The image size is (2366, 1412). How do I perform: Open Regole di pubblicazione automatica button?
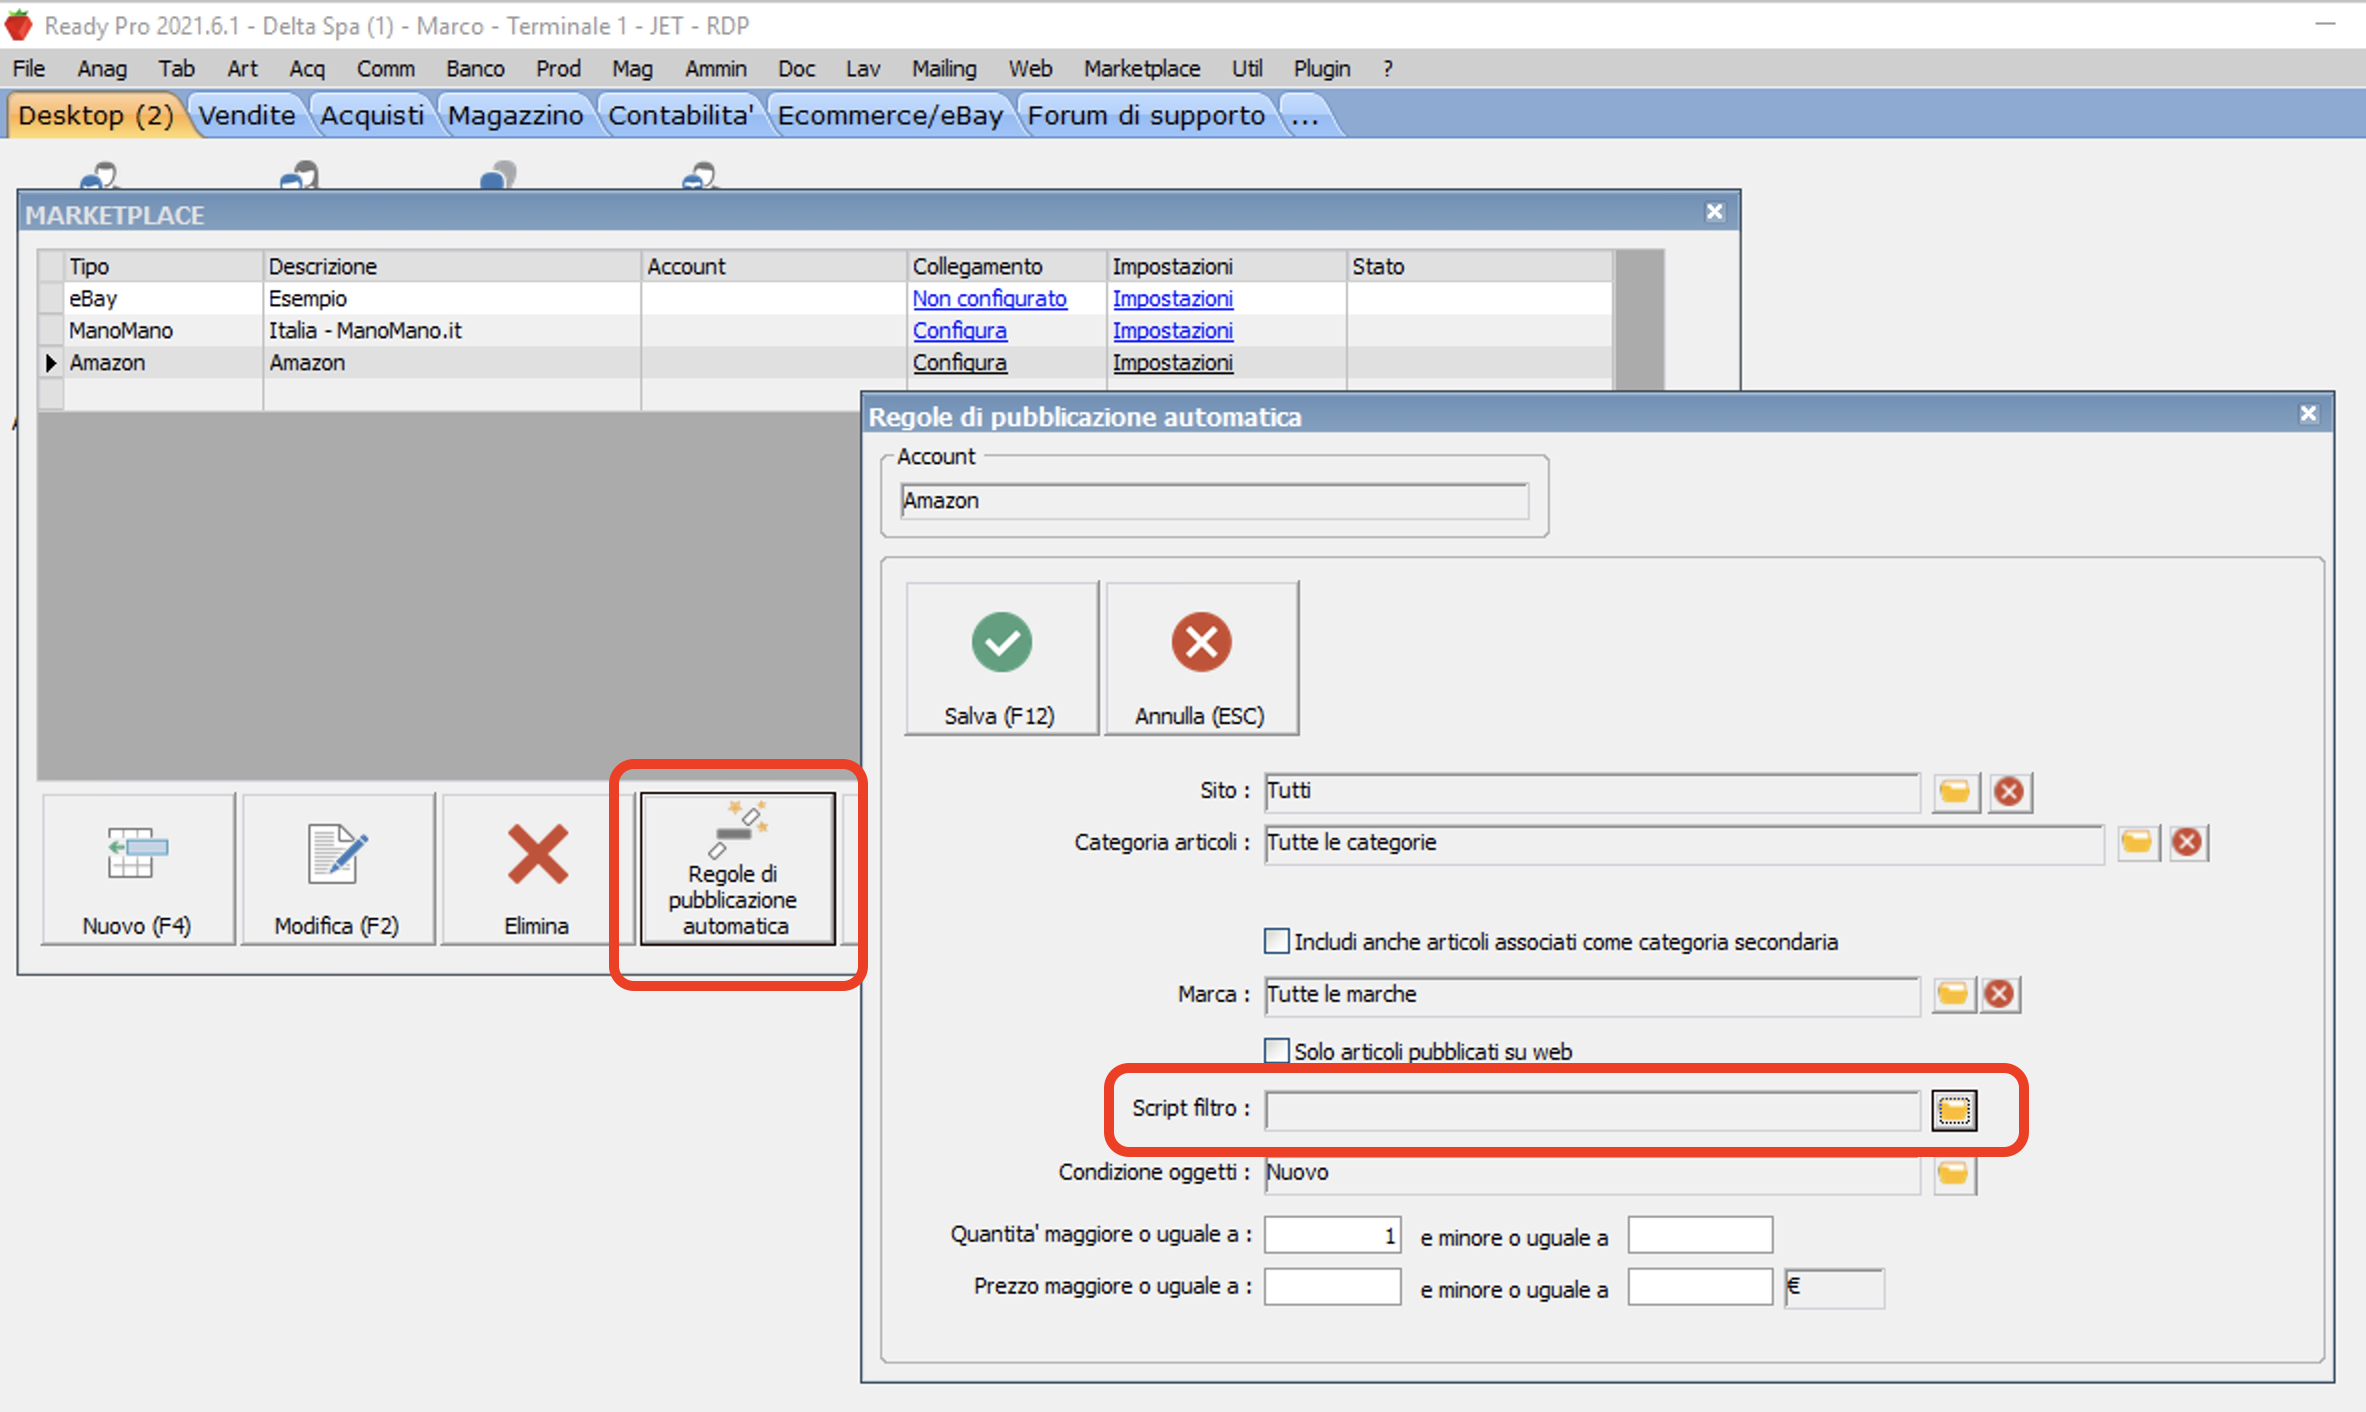point(737,869)
